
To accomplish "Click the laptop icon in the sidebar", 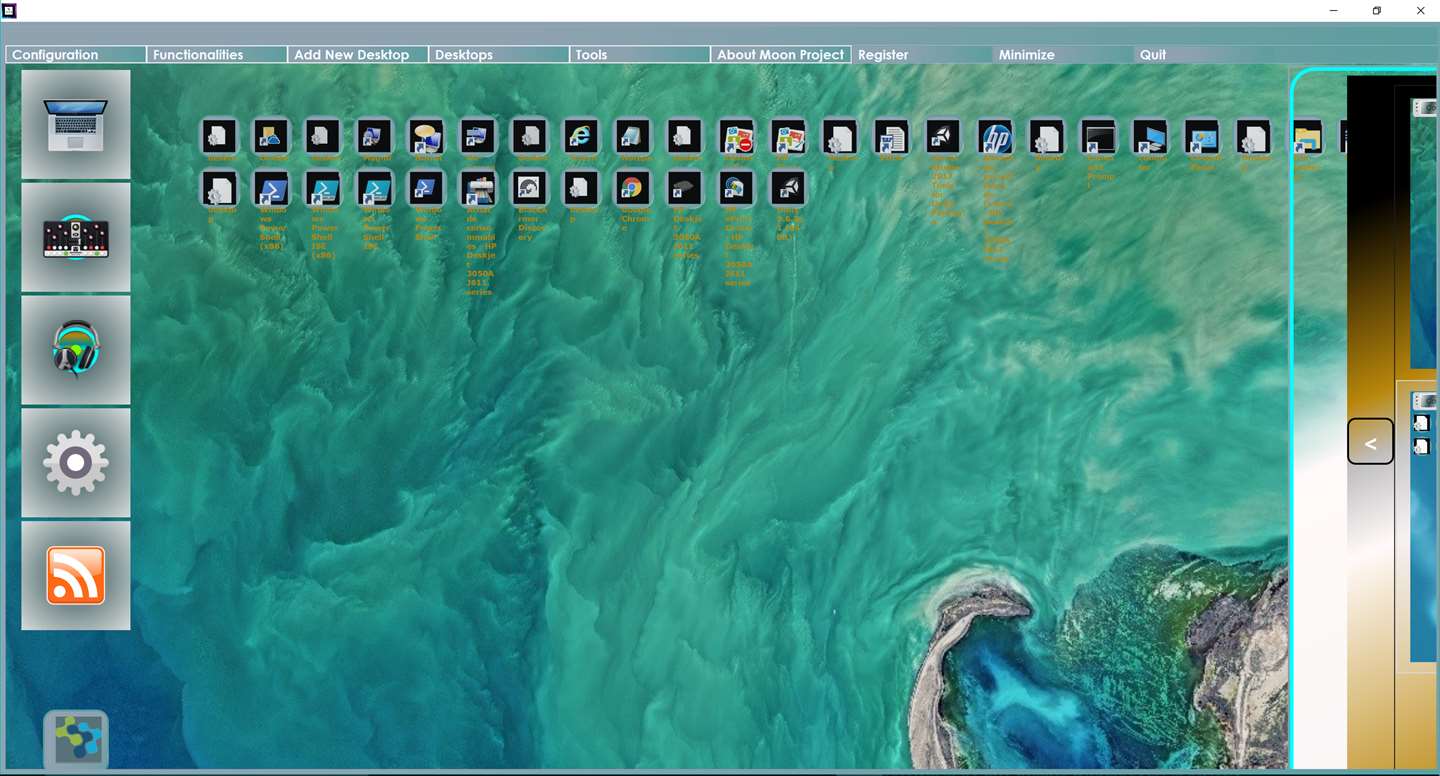I will coord(76,125).
